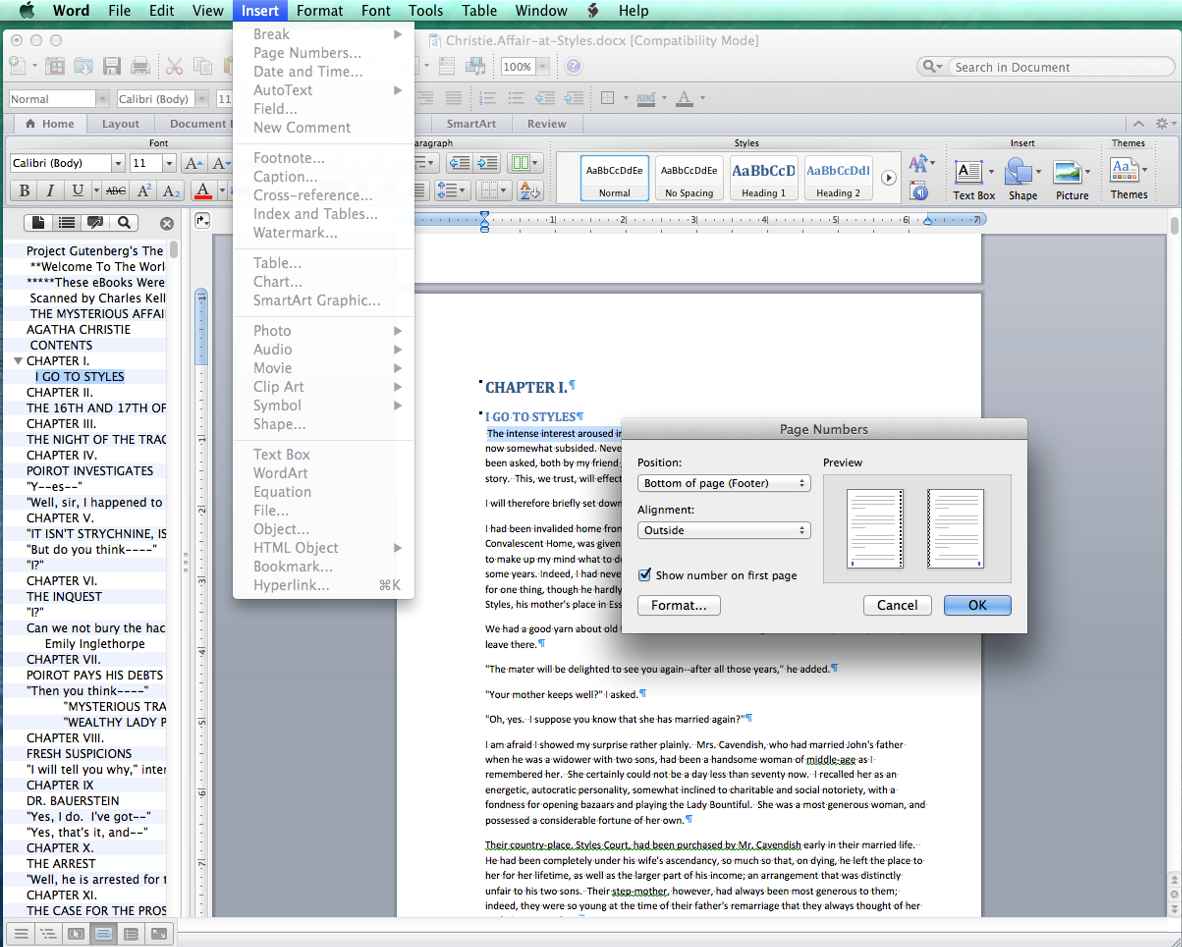Insert a Picture from the ribbon
Image resolution: width=1182 pixels, height=947 pixels.
(1071, 179)
